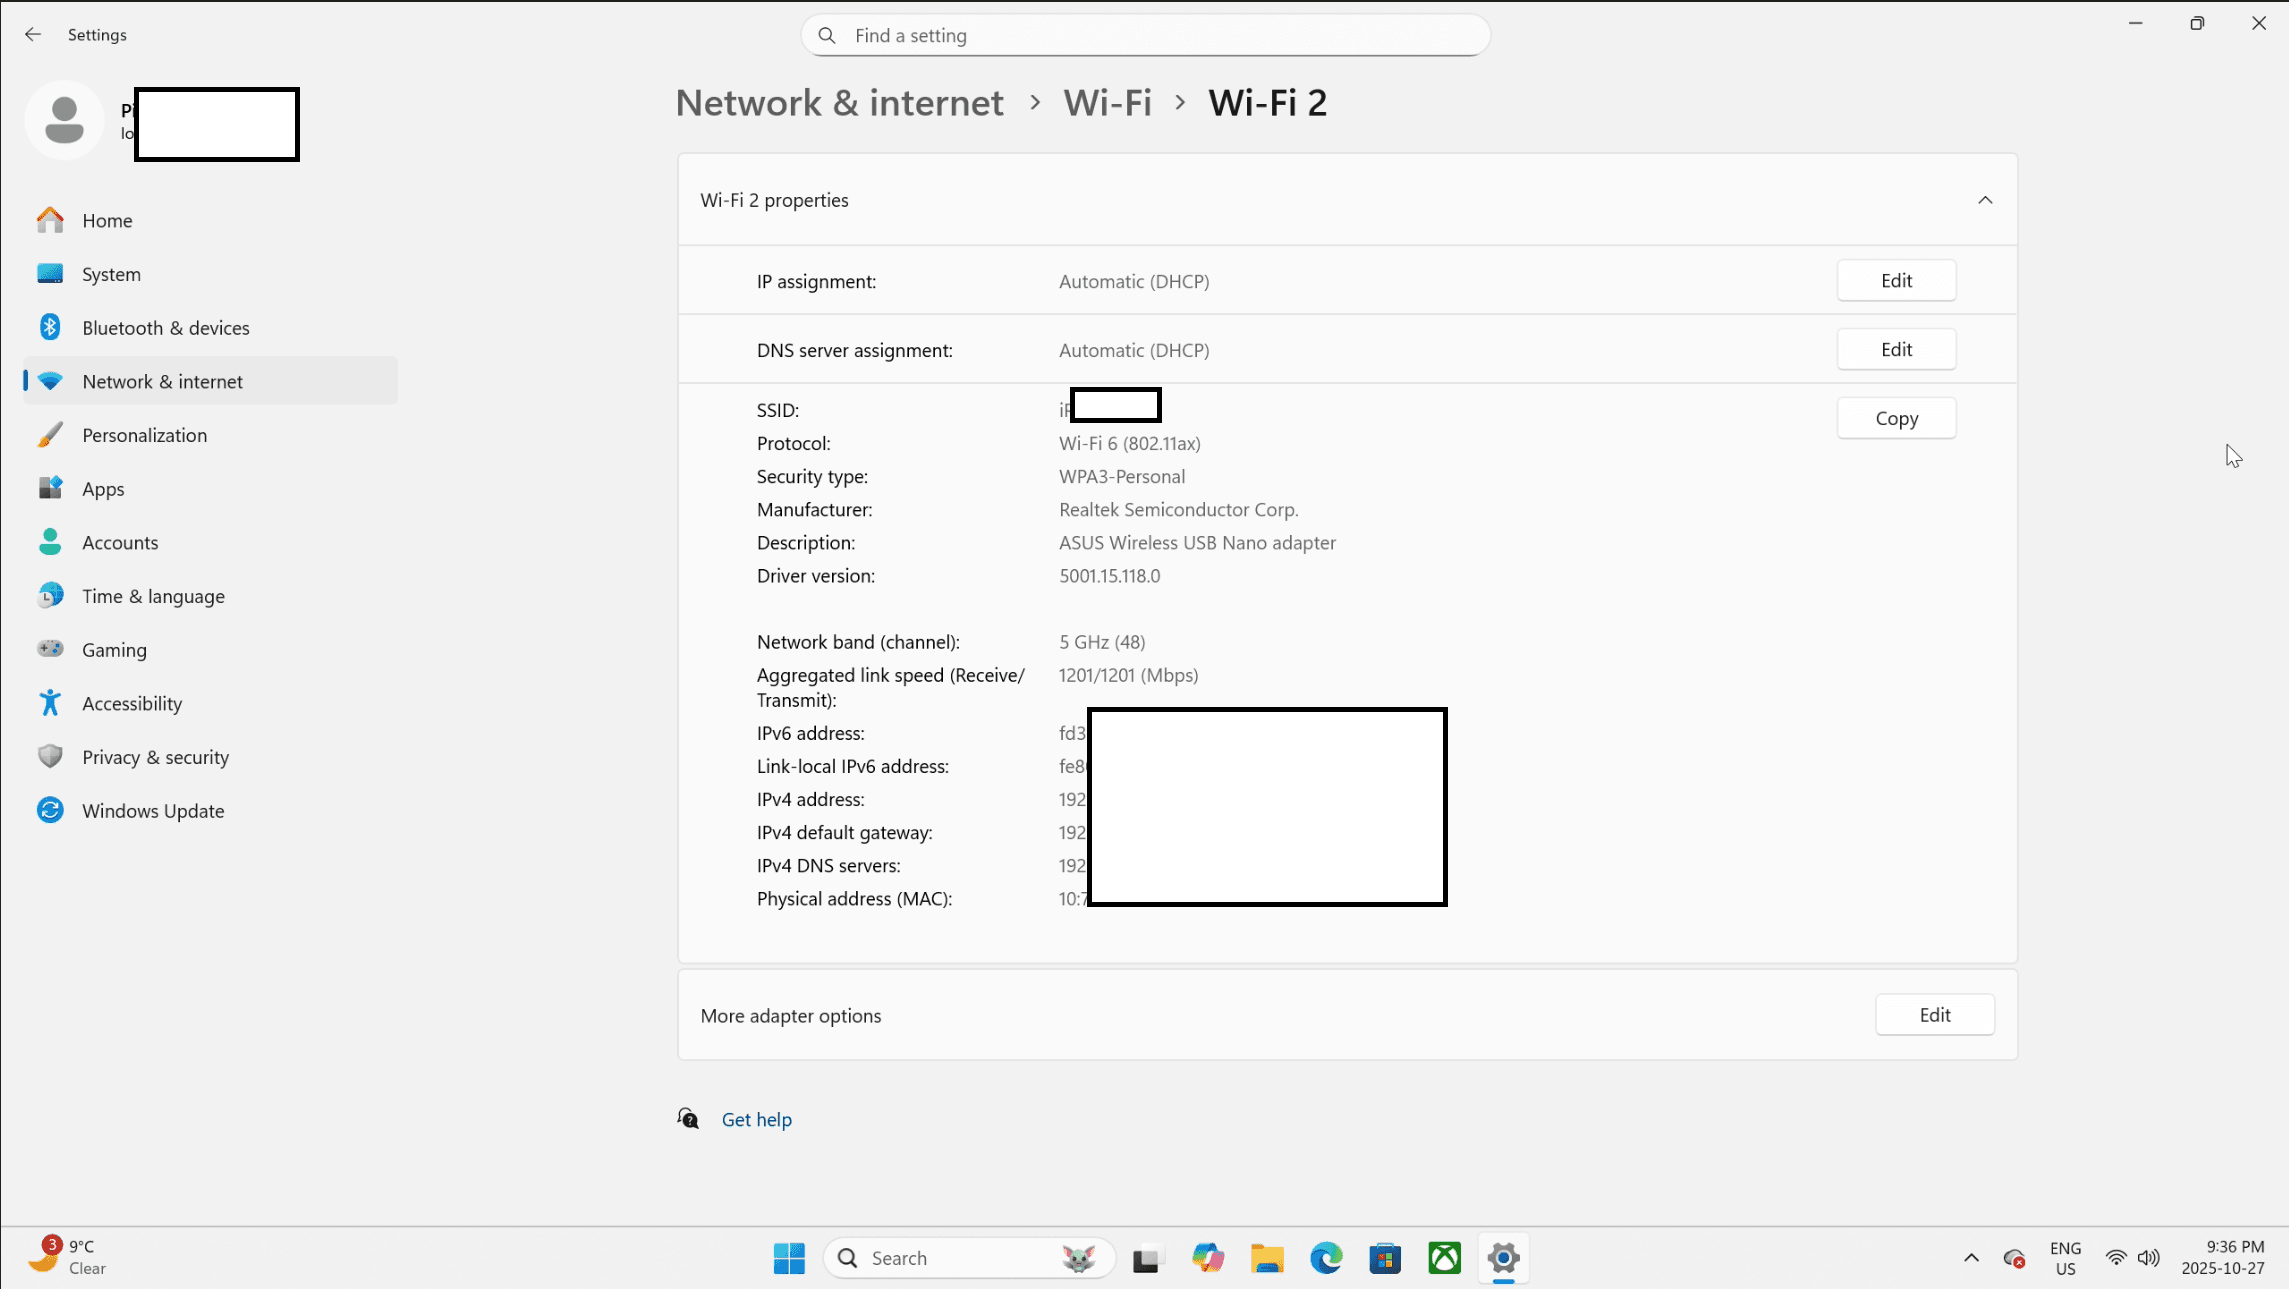Click the Get help link
Viewport: 2289px width, 1289px height.
tap(756, 1120)
